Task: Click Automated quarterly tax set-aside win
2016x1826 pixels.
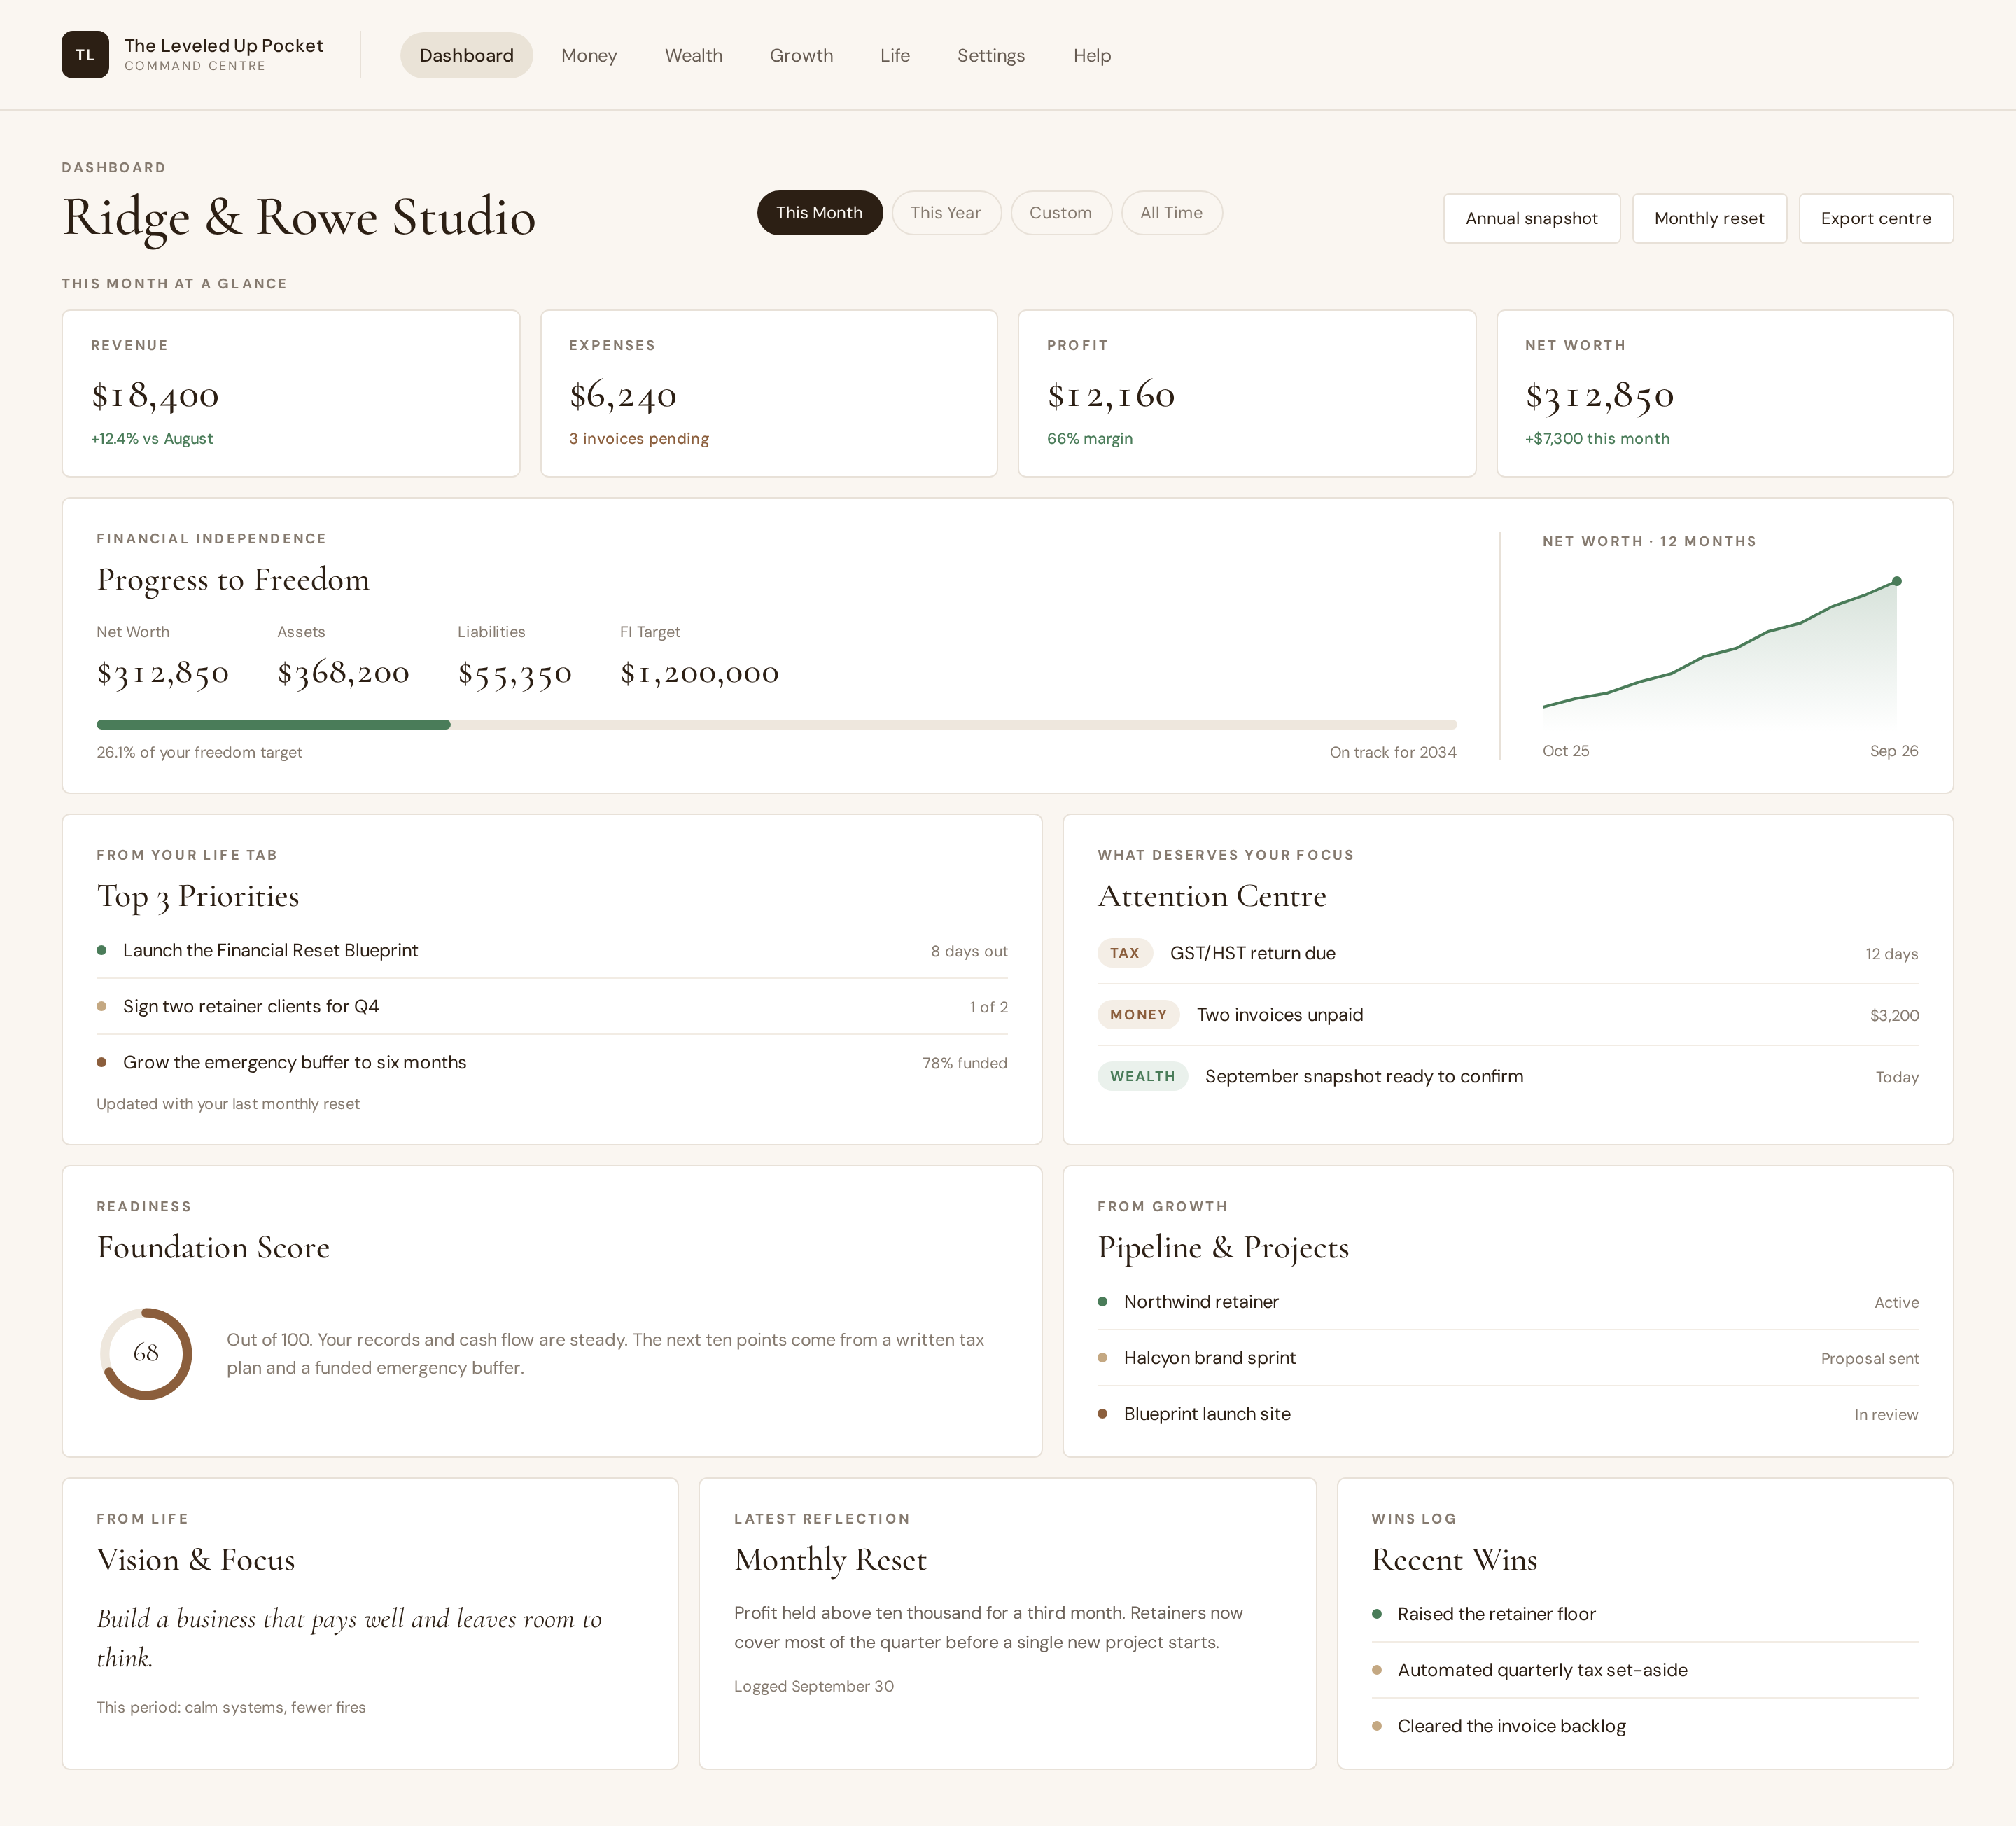Action: [1645, 1670]
